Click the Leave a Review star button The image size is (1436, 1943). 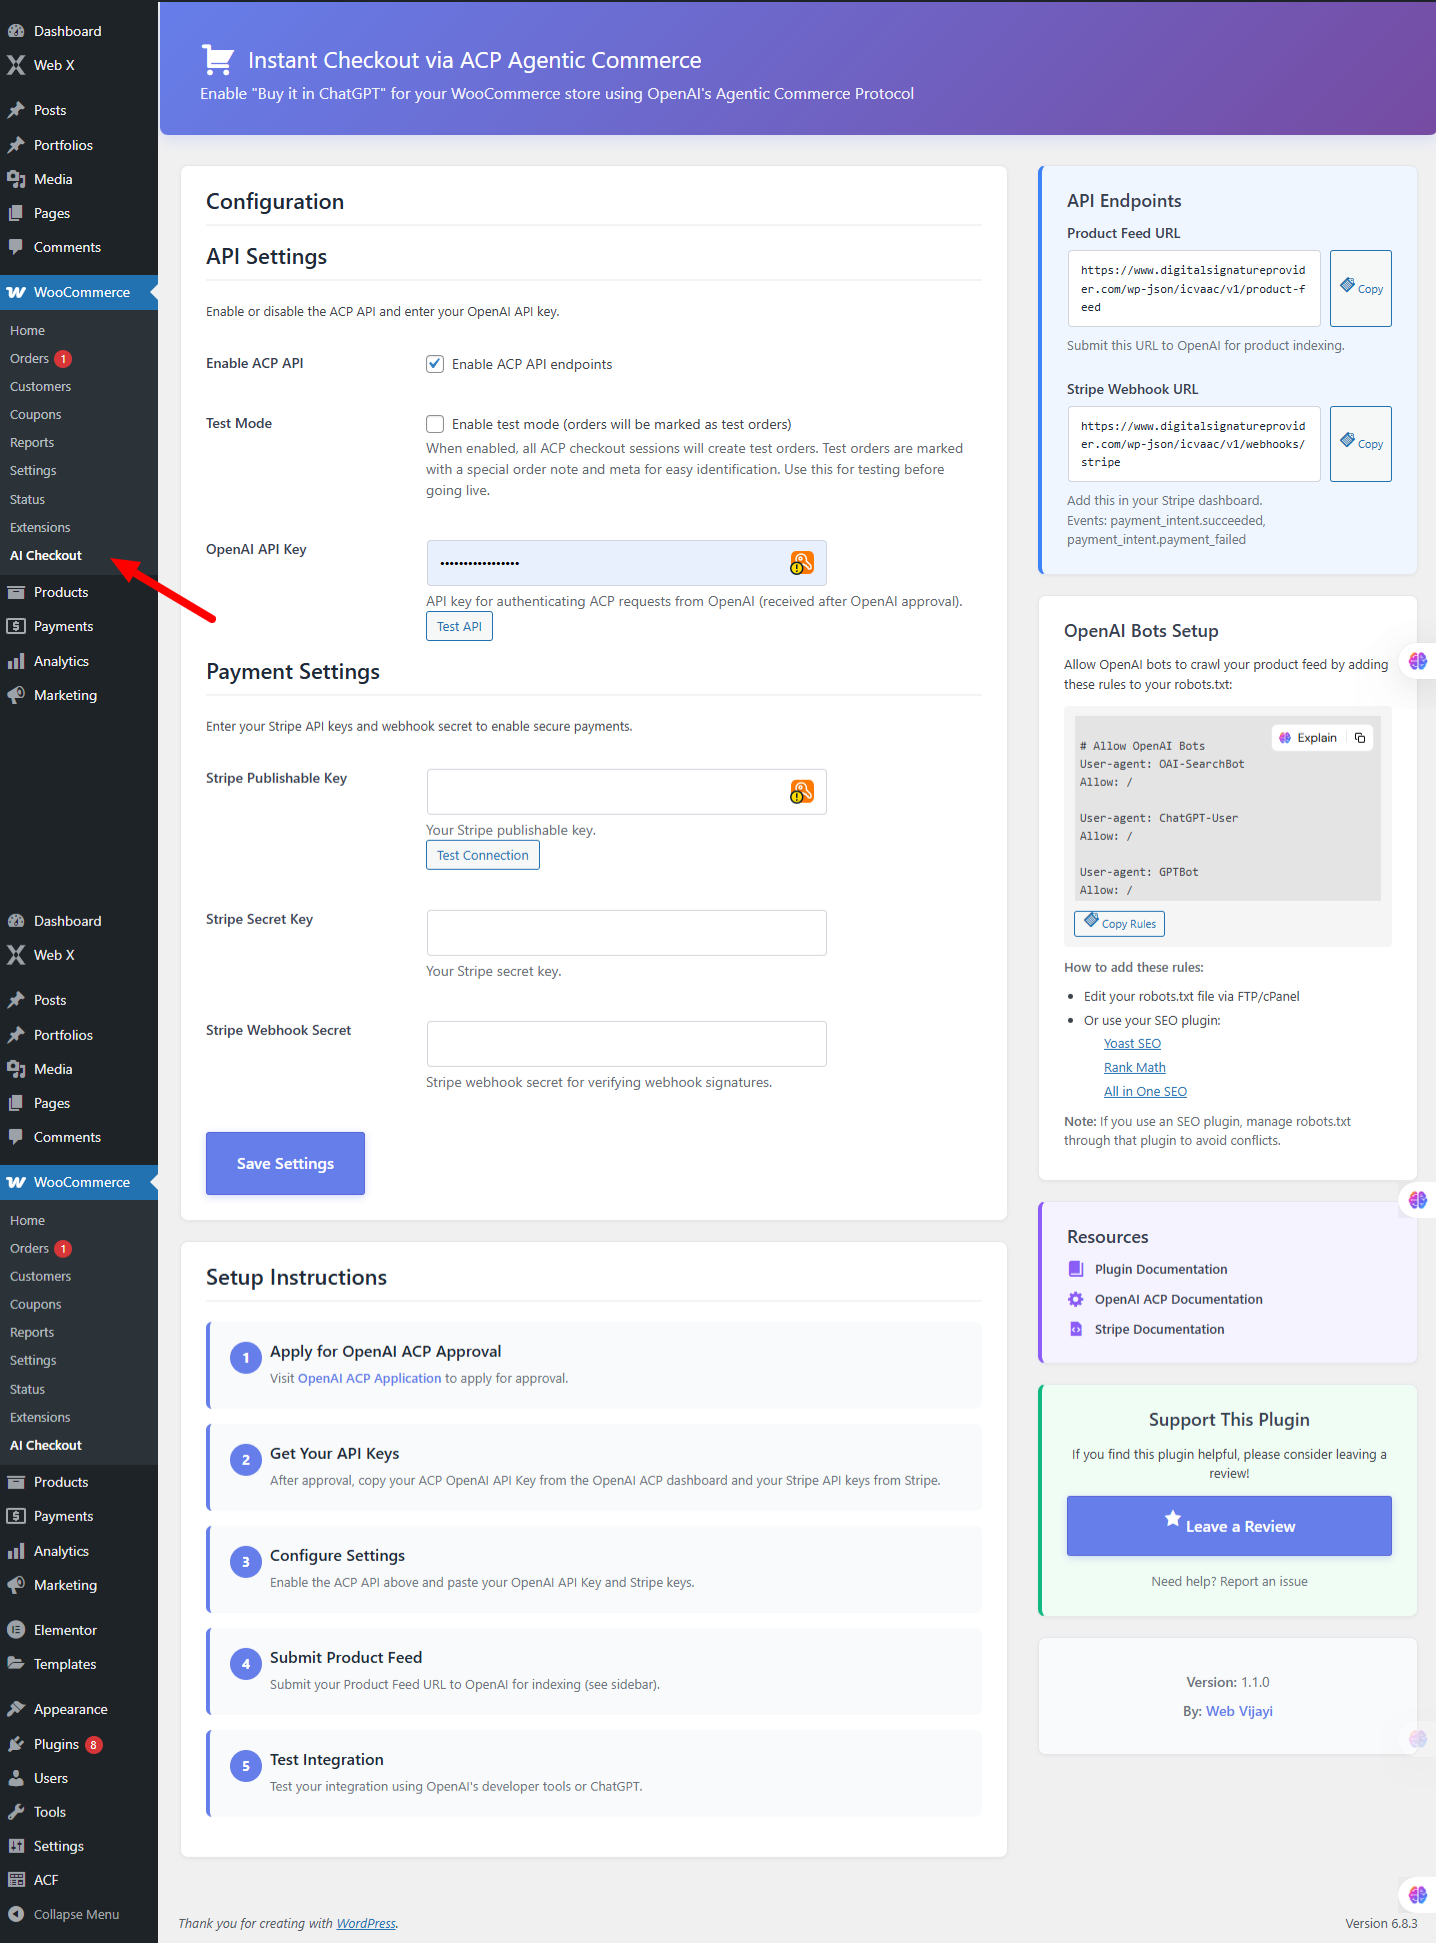pyautogui.click(x=1229, y=1526)
